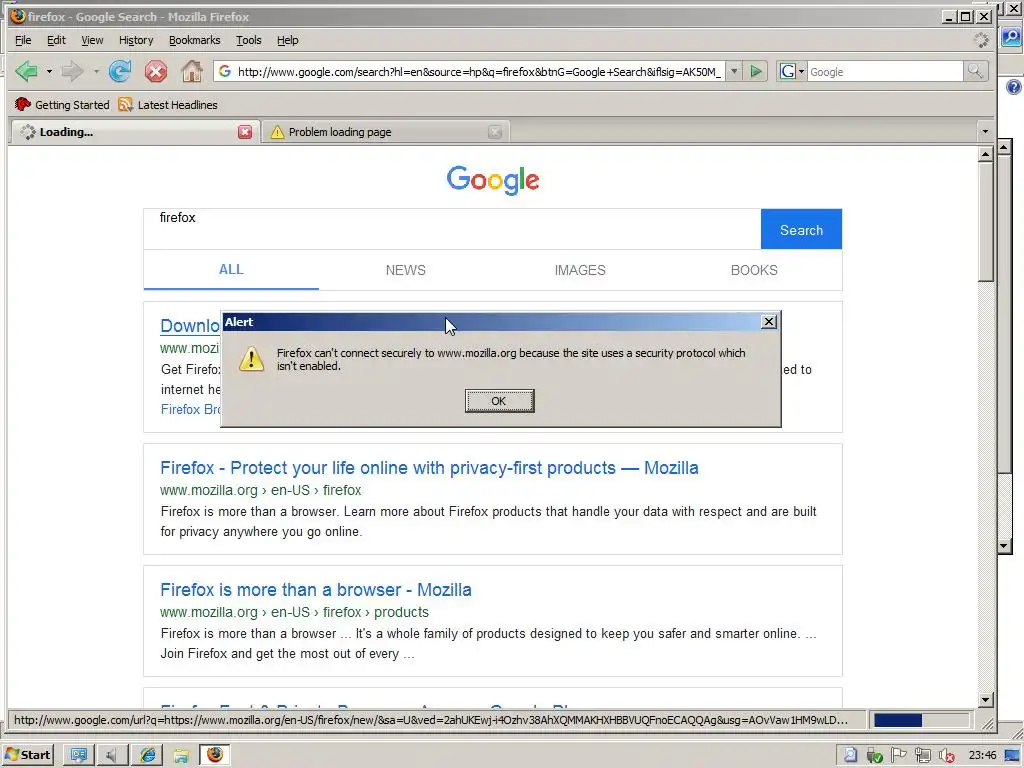This screenshot has height=768, width=1024.
Task: Click the Firefox taskbar button
Action: pos(214,755)
